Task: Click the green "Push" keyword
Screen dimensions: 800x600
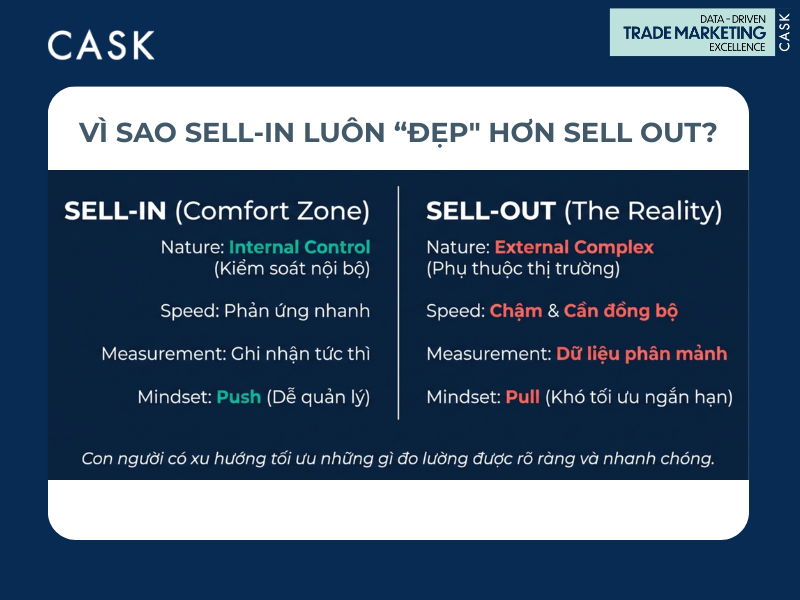Action: [238, 397]
